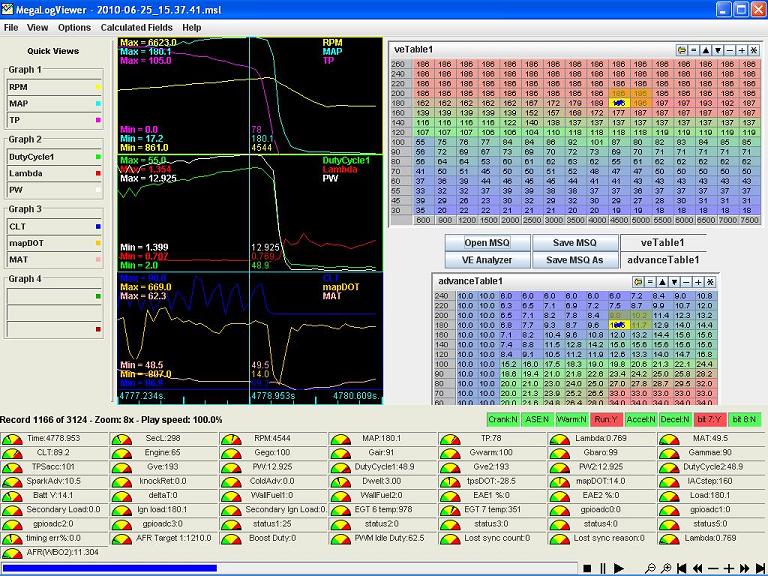The image size is (768, 576).
Task: Click the Save MSQ As button
Action: [x=573, y=260]
